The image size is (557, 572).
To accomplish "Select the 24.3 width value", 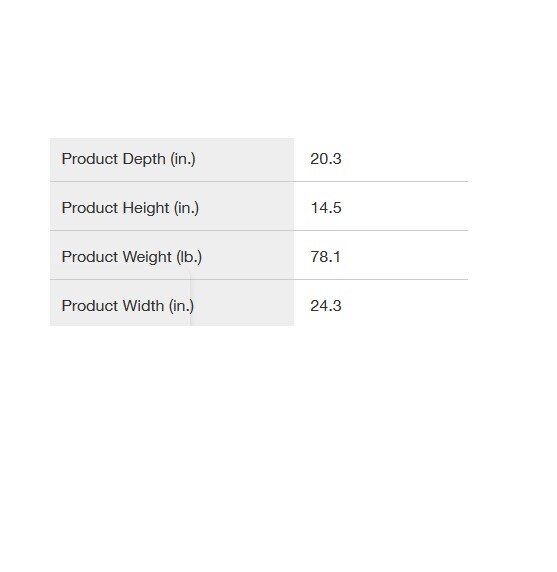I will coord(326,306).
